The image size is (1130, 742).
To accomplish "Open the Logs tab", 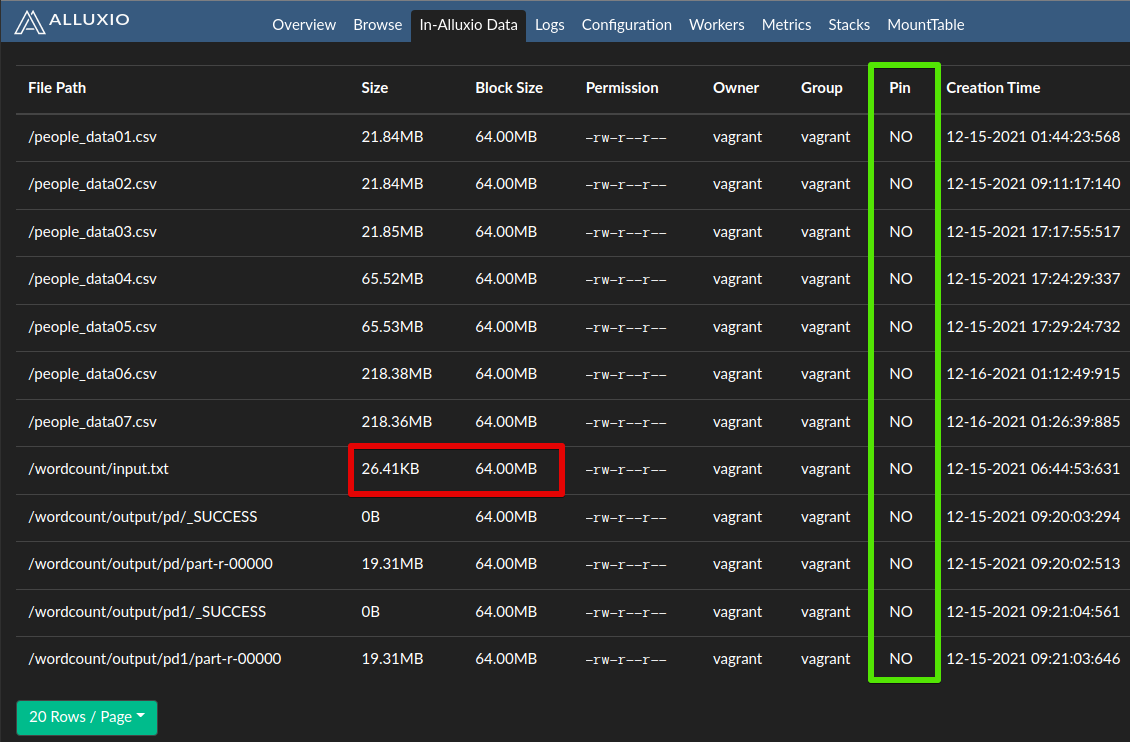I will [550, 25].
